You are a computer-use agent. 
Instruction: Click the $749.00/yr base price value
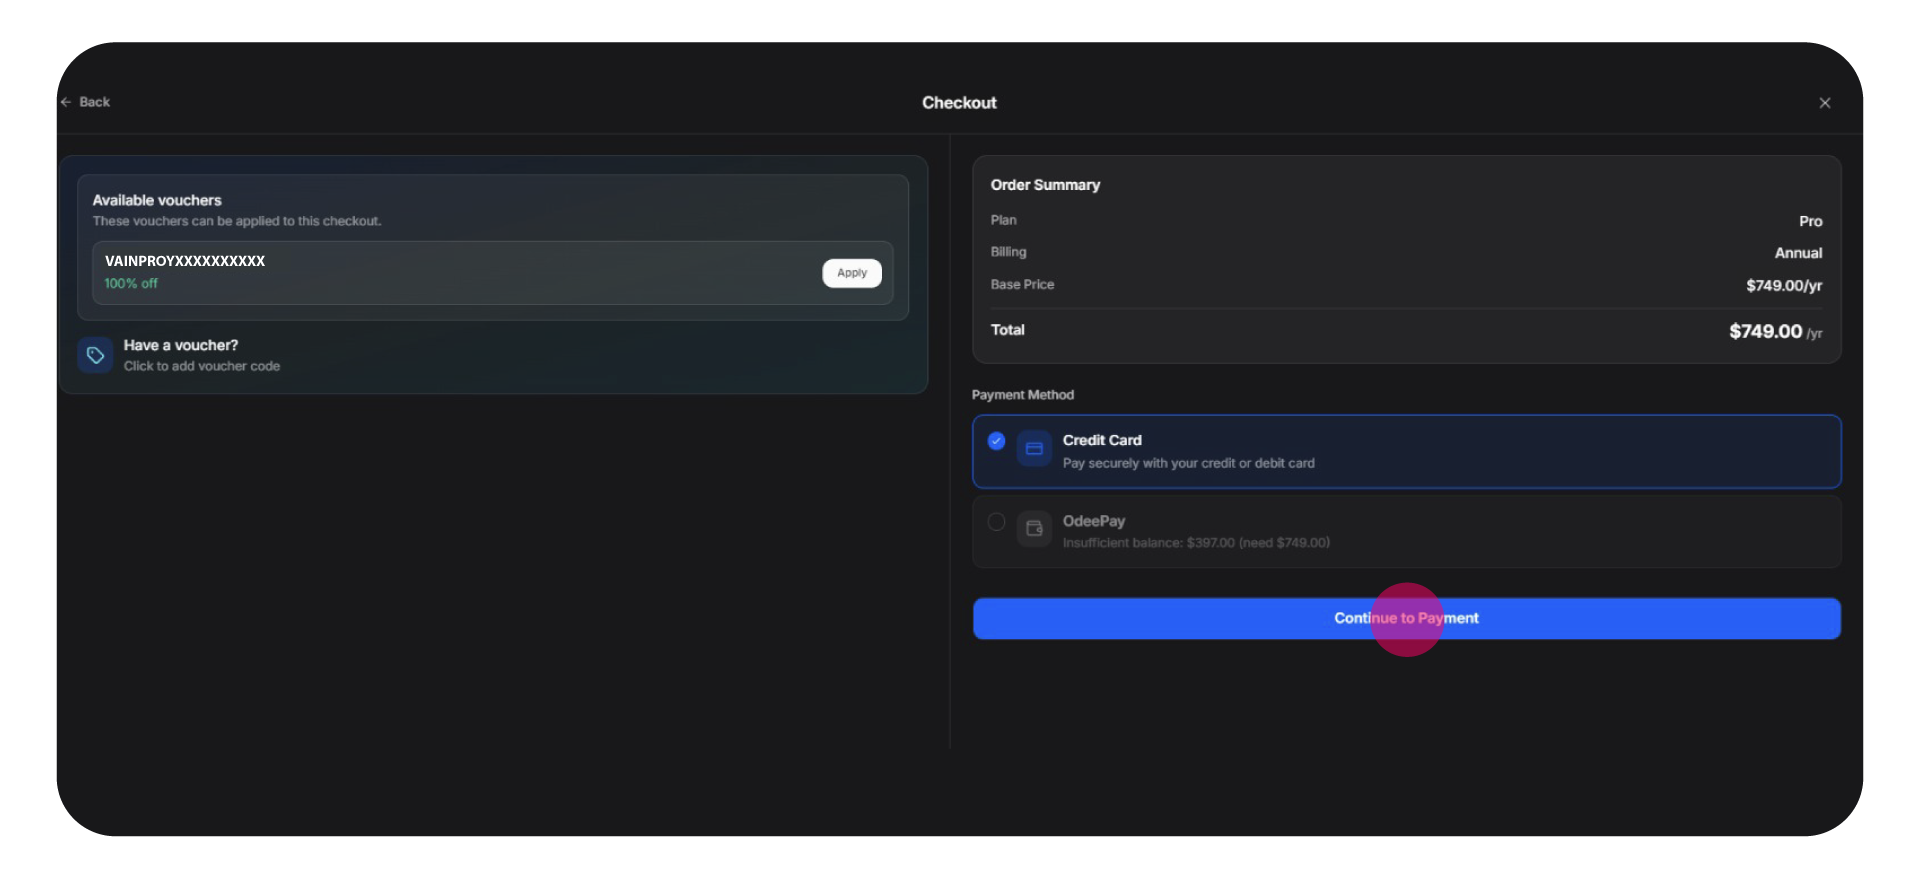pos(1784,286)
